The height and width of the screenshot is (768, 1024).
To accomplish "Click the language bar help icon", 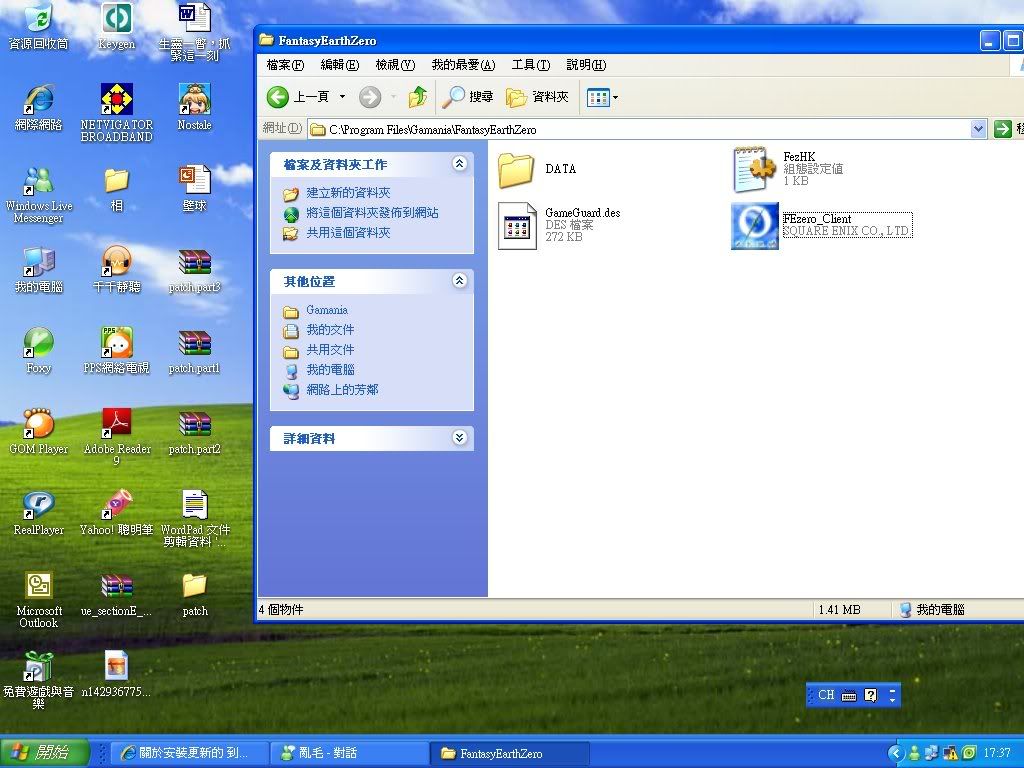I will coord(871,695).
